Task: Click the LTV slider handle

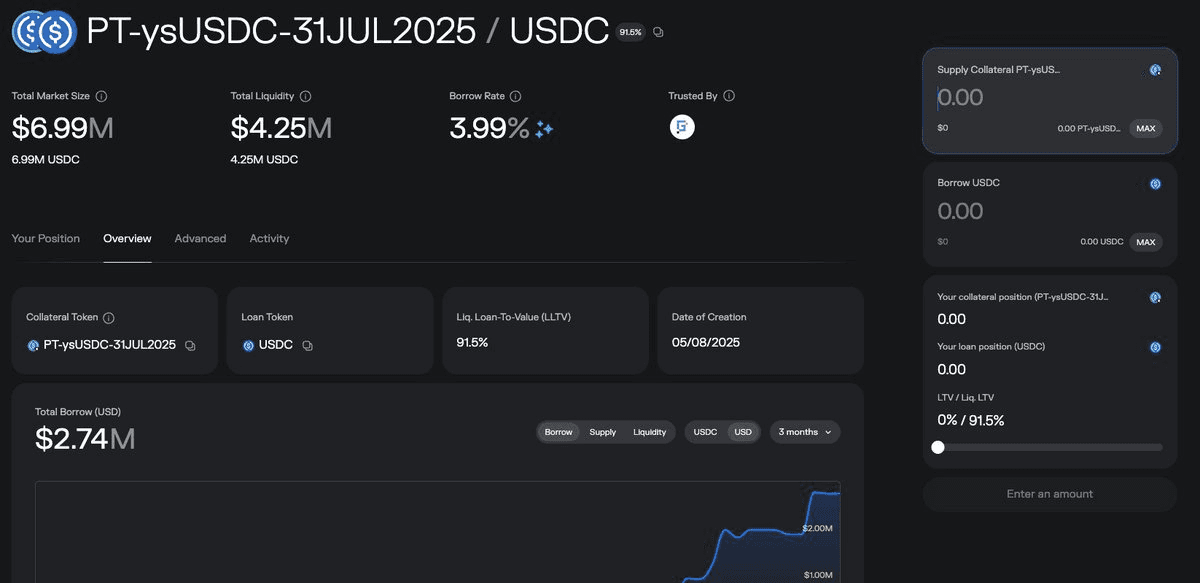Action: coord(938,447)
